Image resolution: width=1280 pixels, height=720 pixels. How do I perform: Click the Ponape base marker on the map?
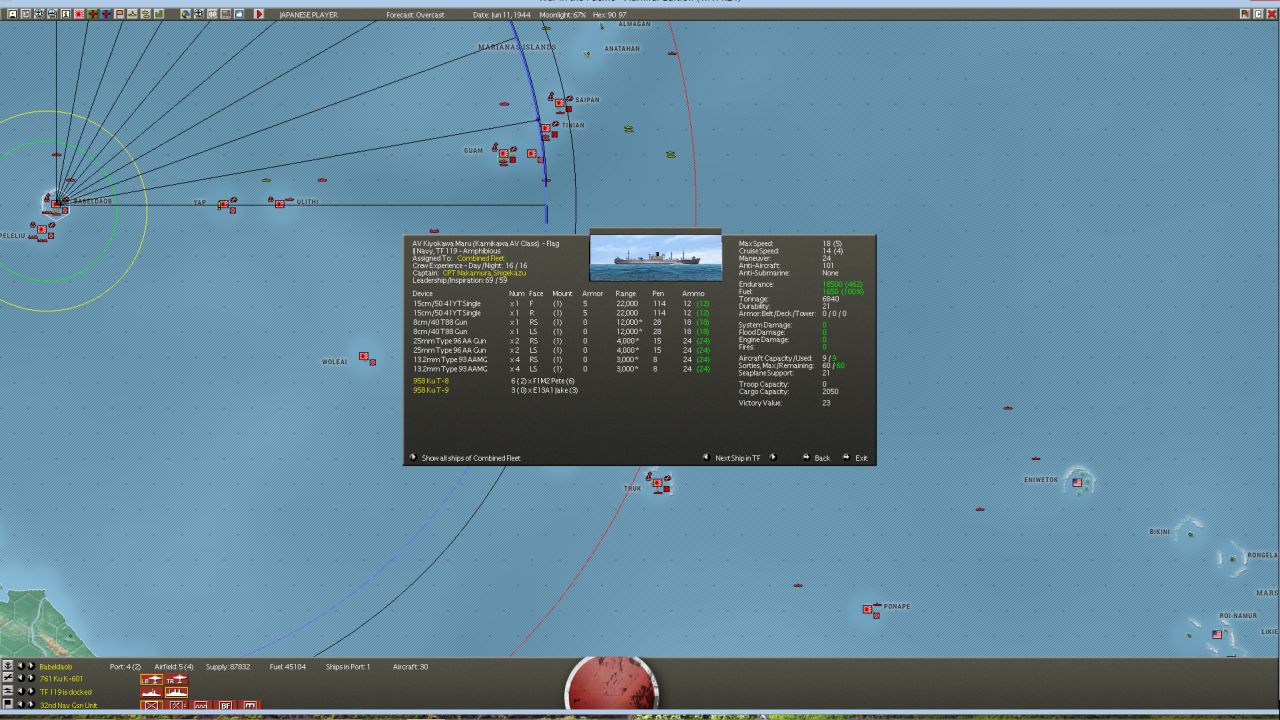pos(868,608)
